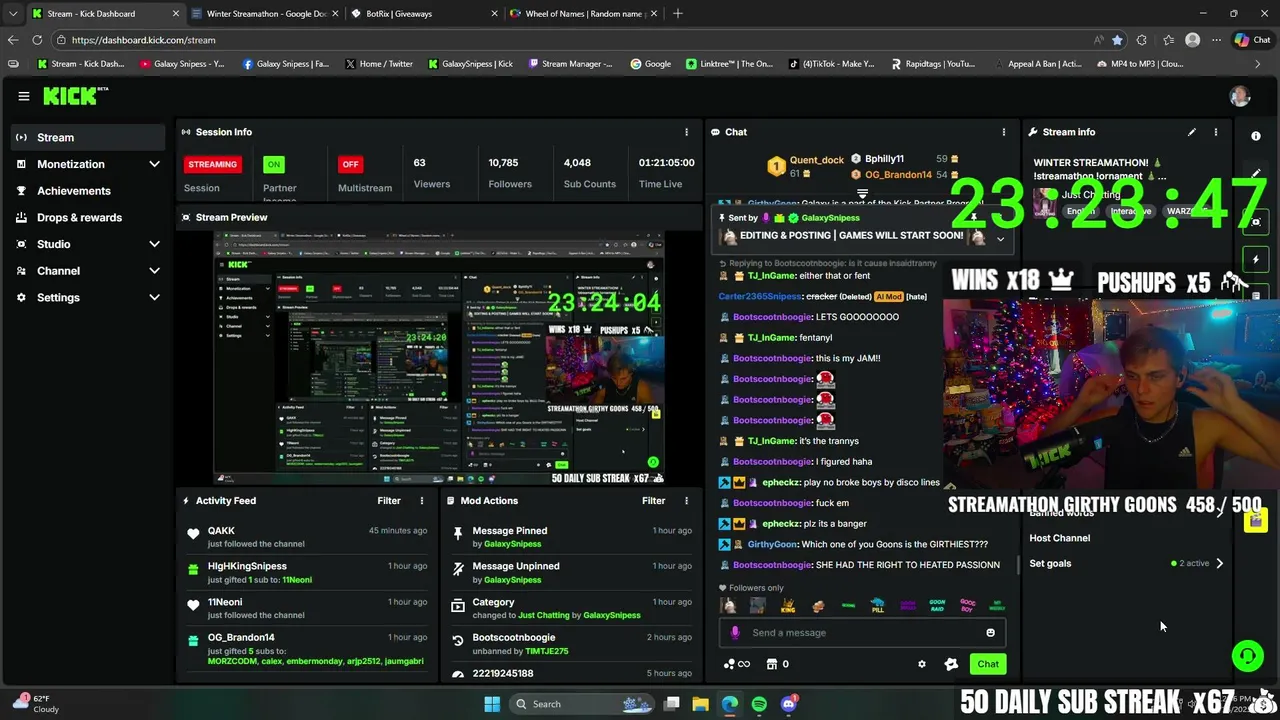Viewport: 1280px width, 720px height.
Task: Open the chat shop icon showing 0
Action: [777, 664]
